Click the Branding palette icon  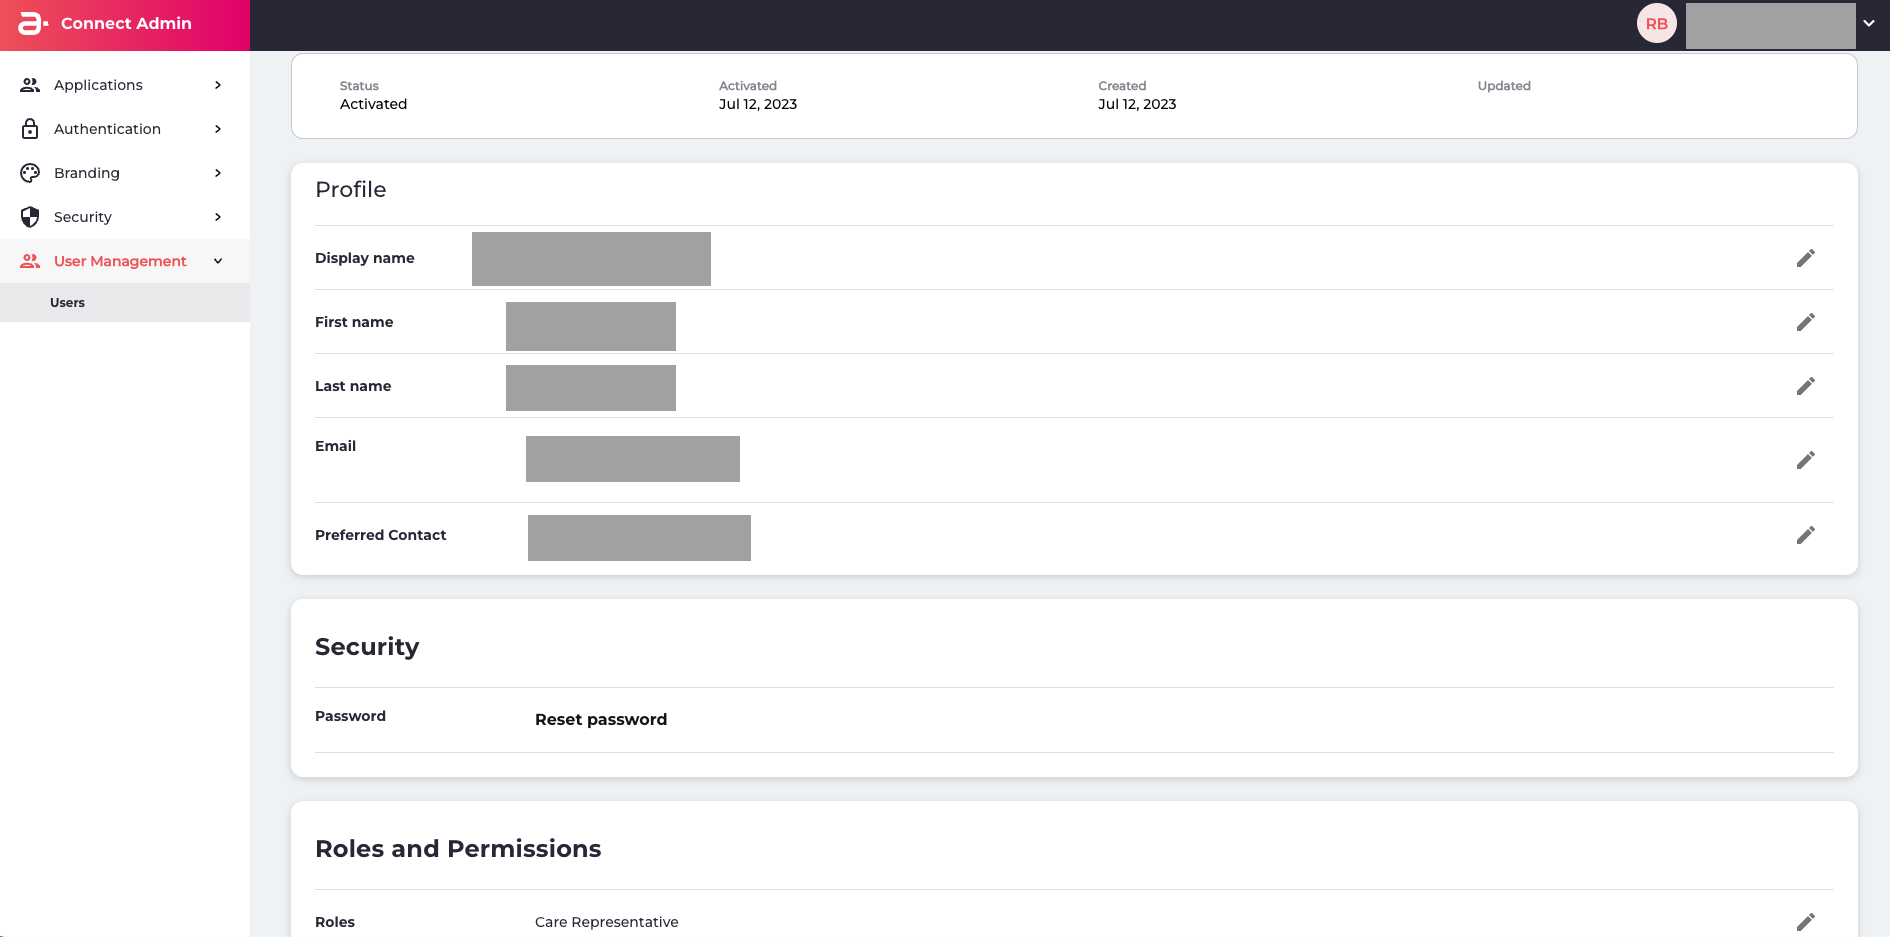30,173
